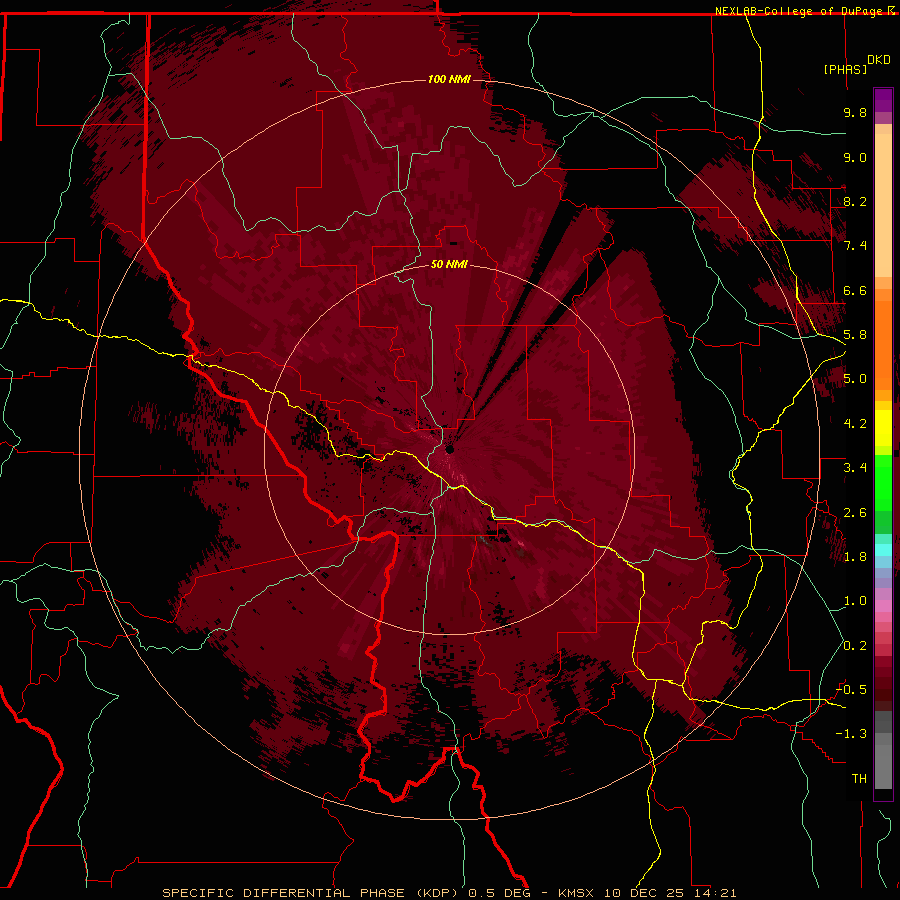
Task: Click the 0.2 color scale value
Action: tap(855, 646)
